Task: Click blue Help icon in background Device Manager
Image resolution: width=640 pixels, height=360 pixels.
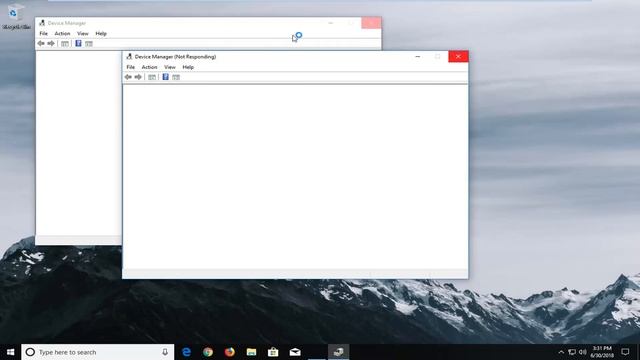Action: click(78, 43)
